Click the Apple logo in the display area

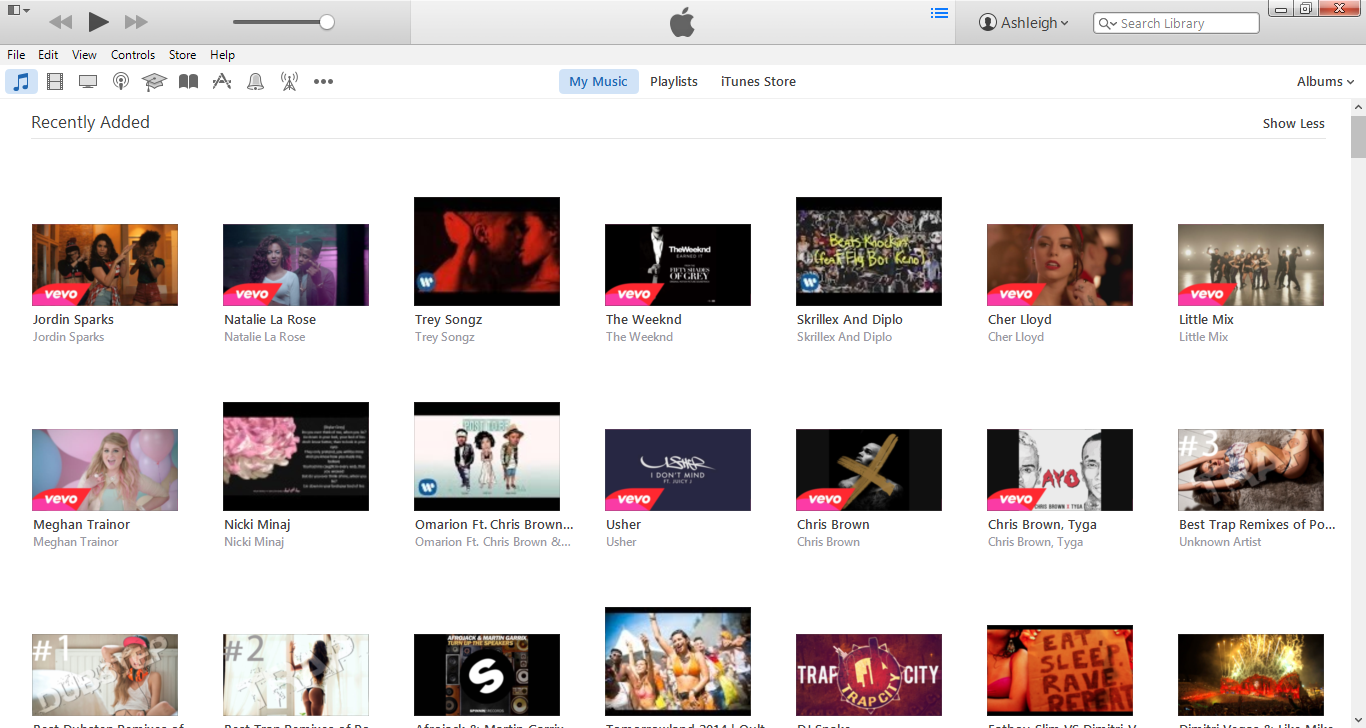[x=682, y=22]
